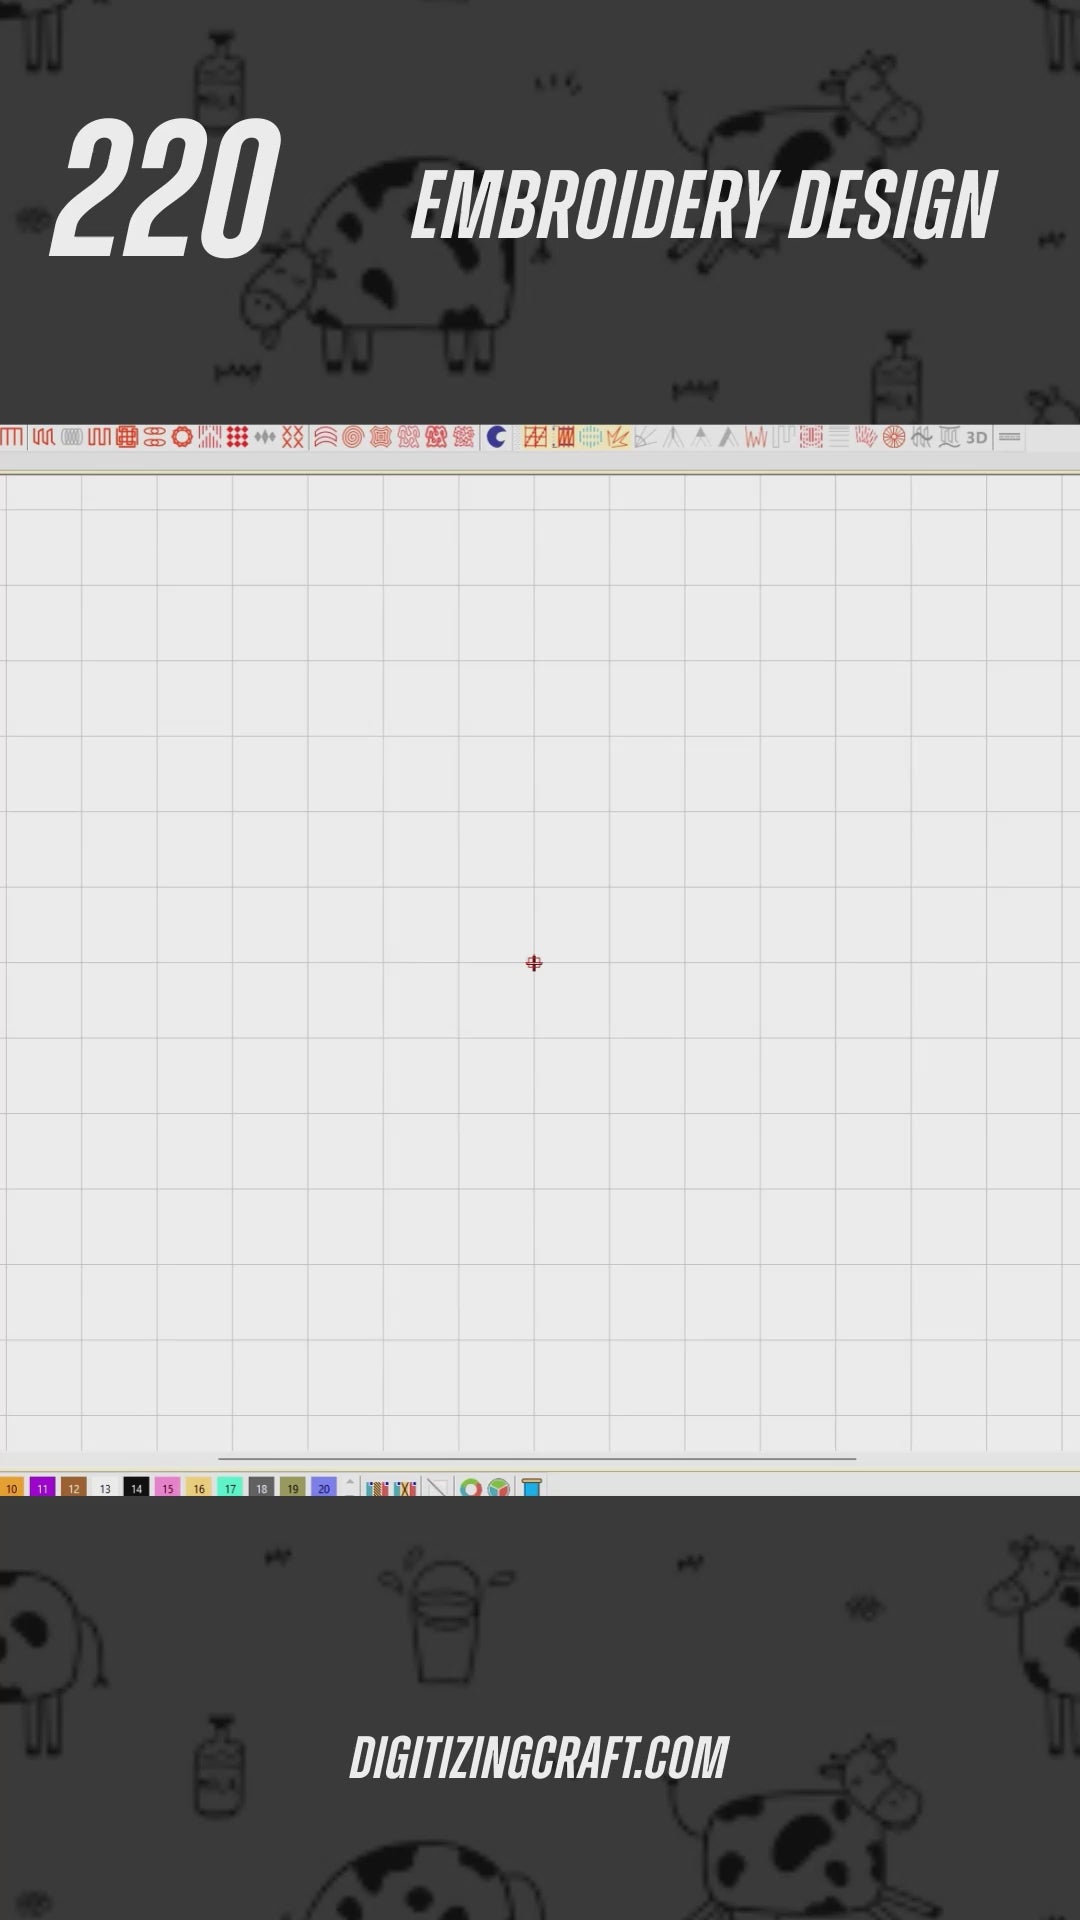
Task: Click the radial wheel stitch icon
Action: (894, 437)
